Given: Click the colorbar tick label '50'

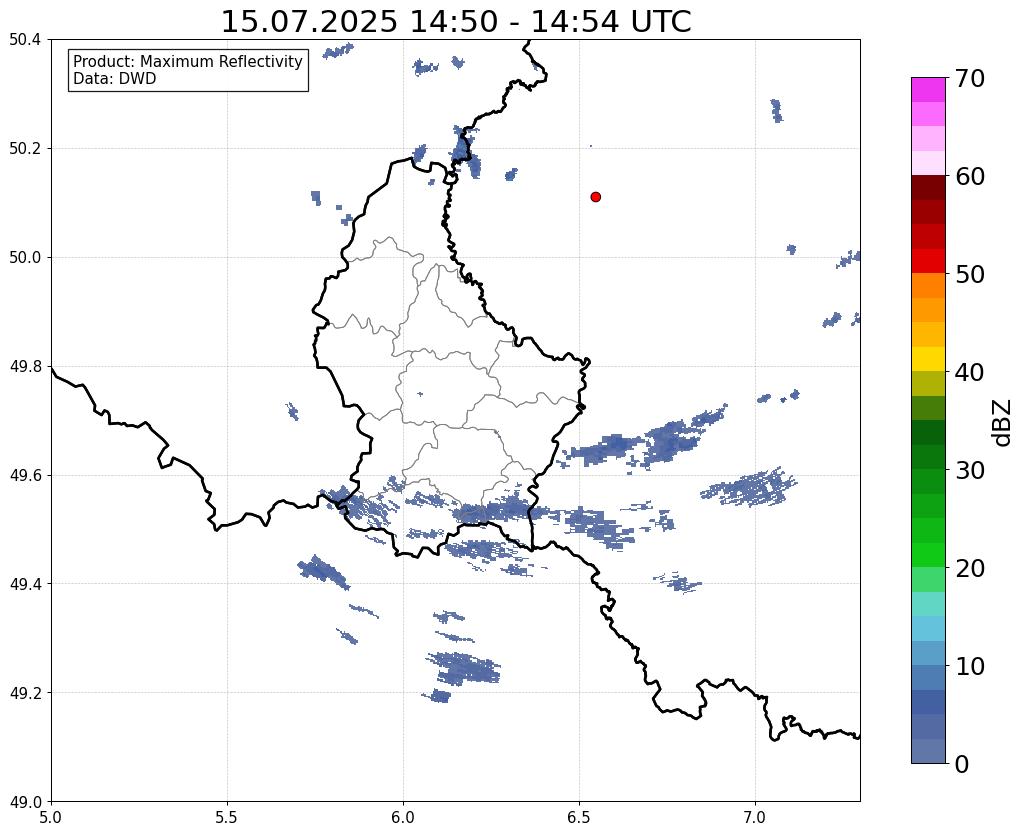Looking at the screenshot, I should coord(970,274).
